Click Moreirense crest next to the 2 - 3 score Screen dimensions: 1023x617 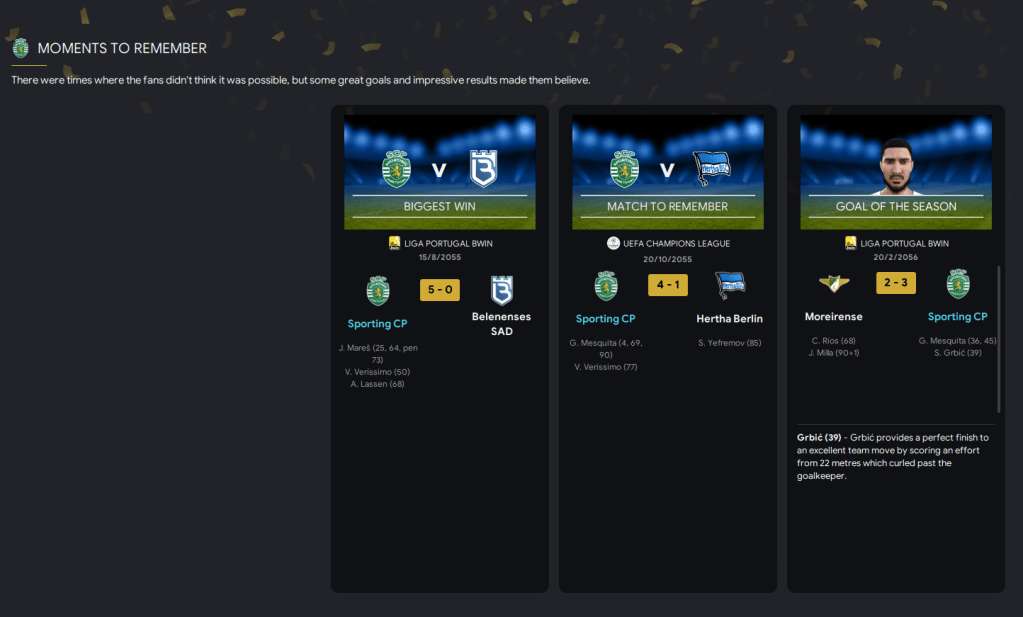pos(834,283)
